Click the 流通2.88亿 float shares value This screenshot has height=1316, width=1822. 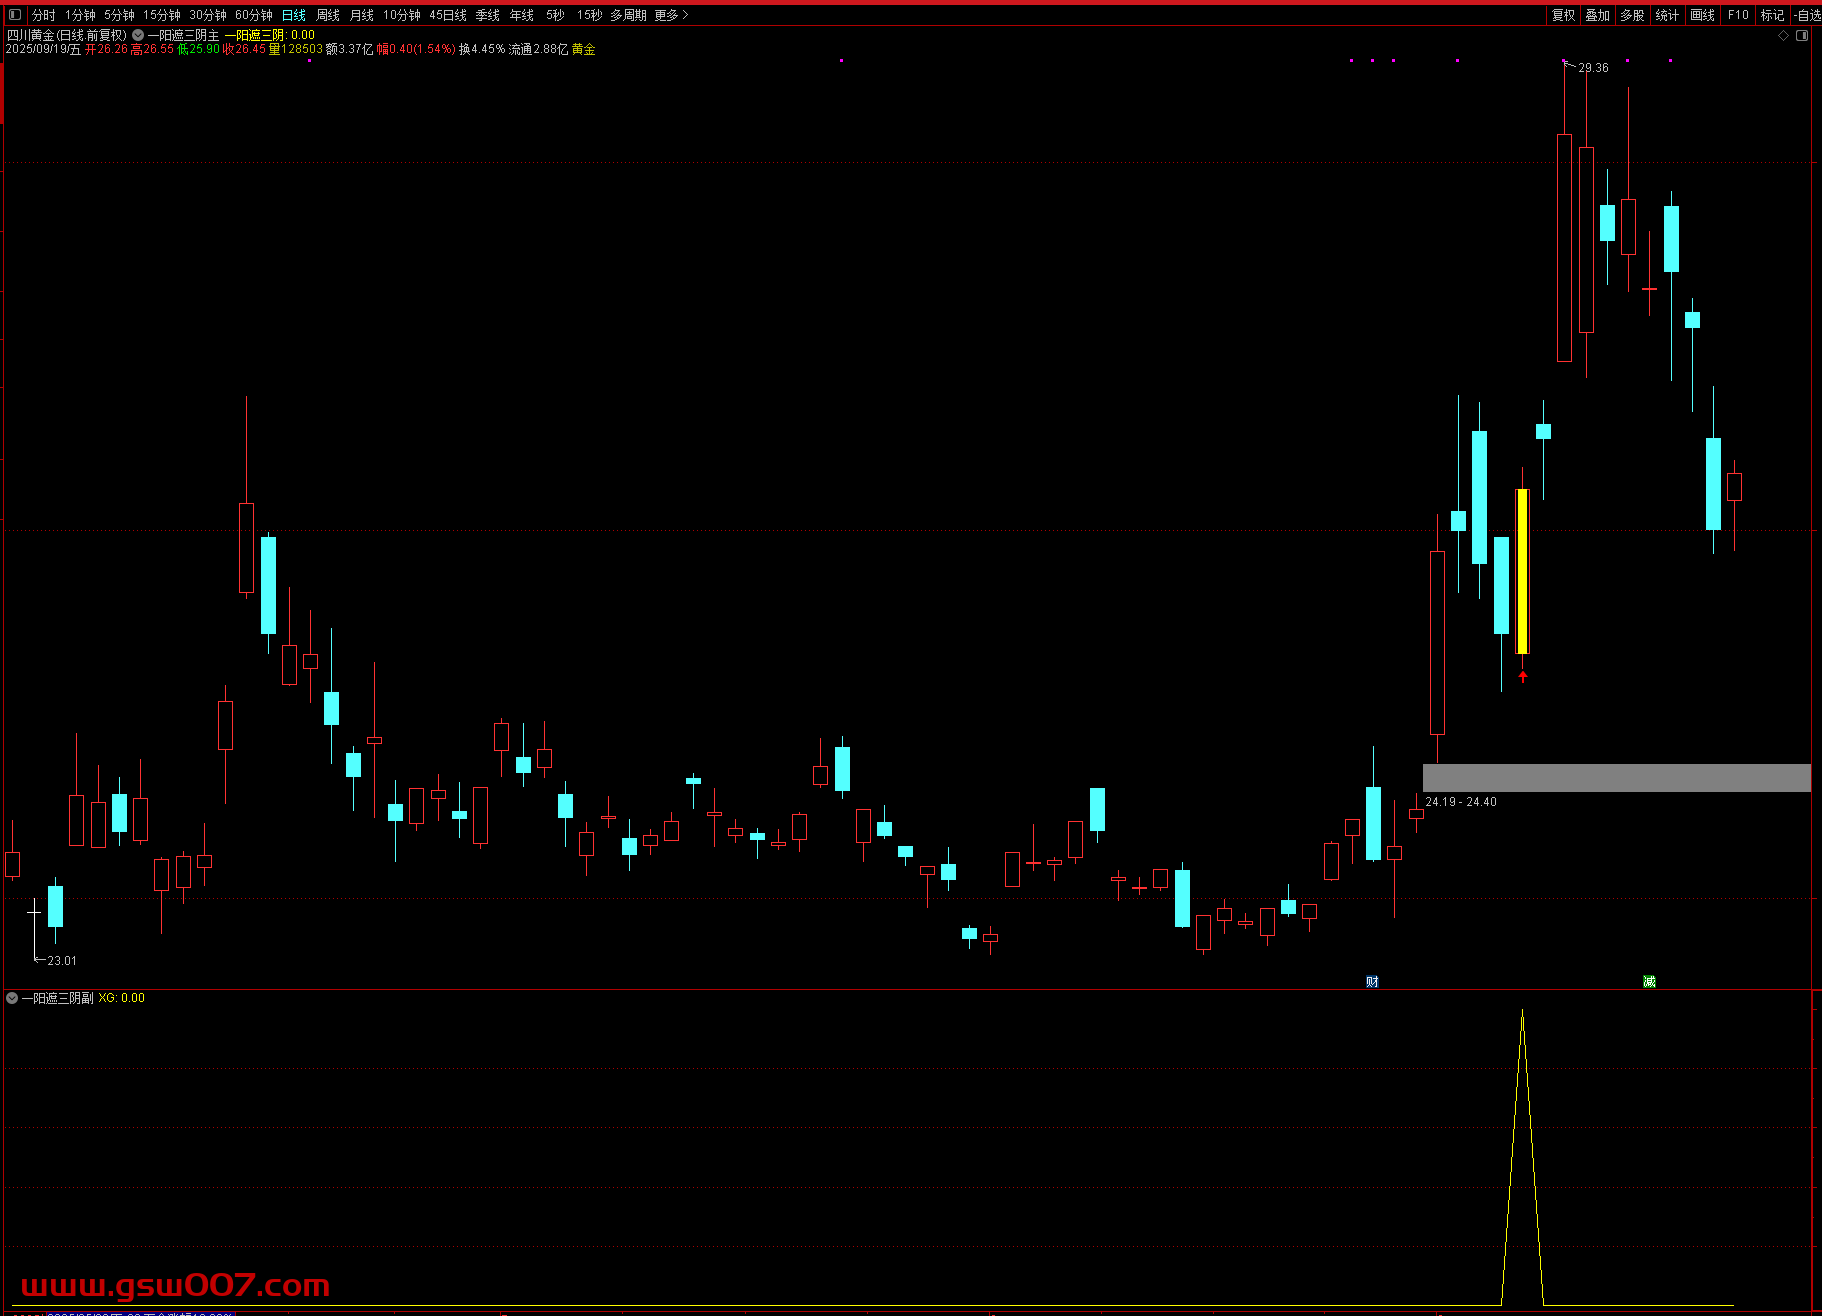coord(538,49)
